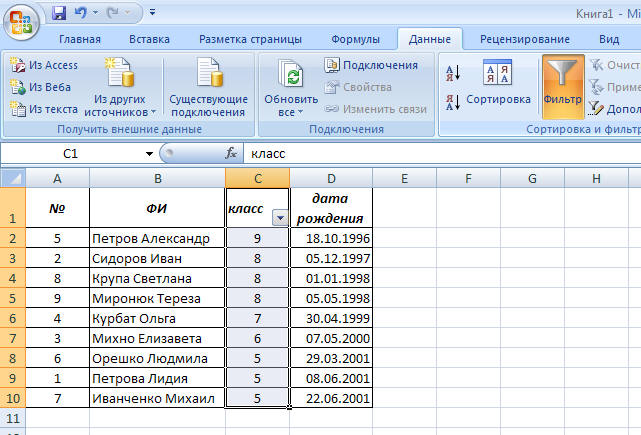
Task: Switch to the Формулы ribbon tab
Action: (355, 40)
